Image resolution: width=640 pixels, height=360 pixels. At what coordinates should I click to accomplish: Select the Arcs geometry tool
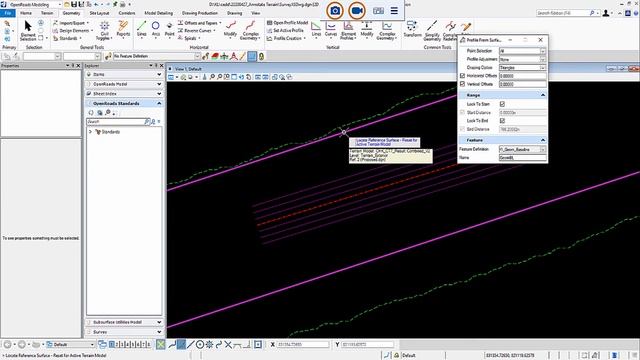point(156,29)
